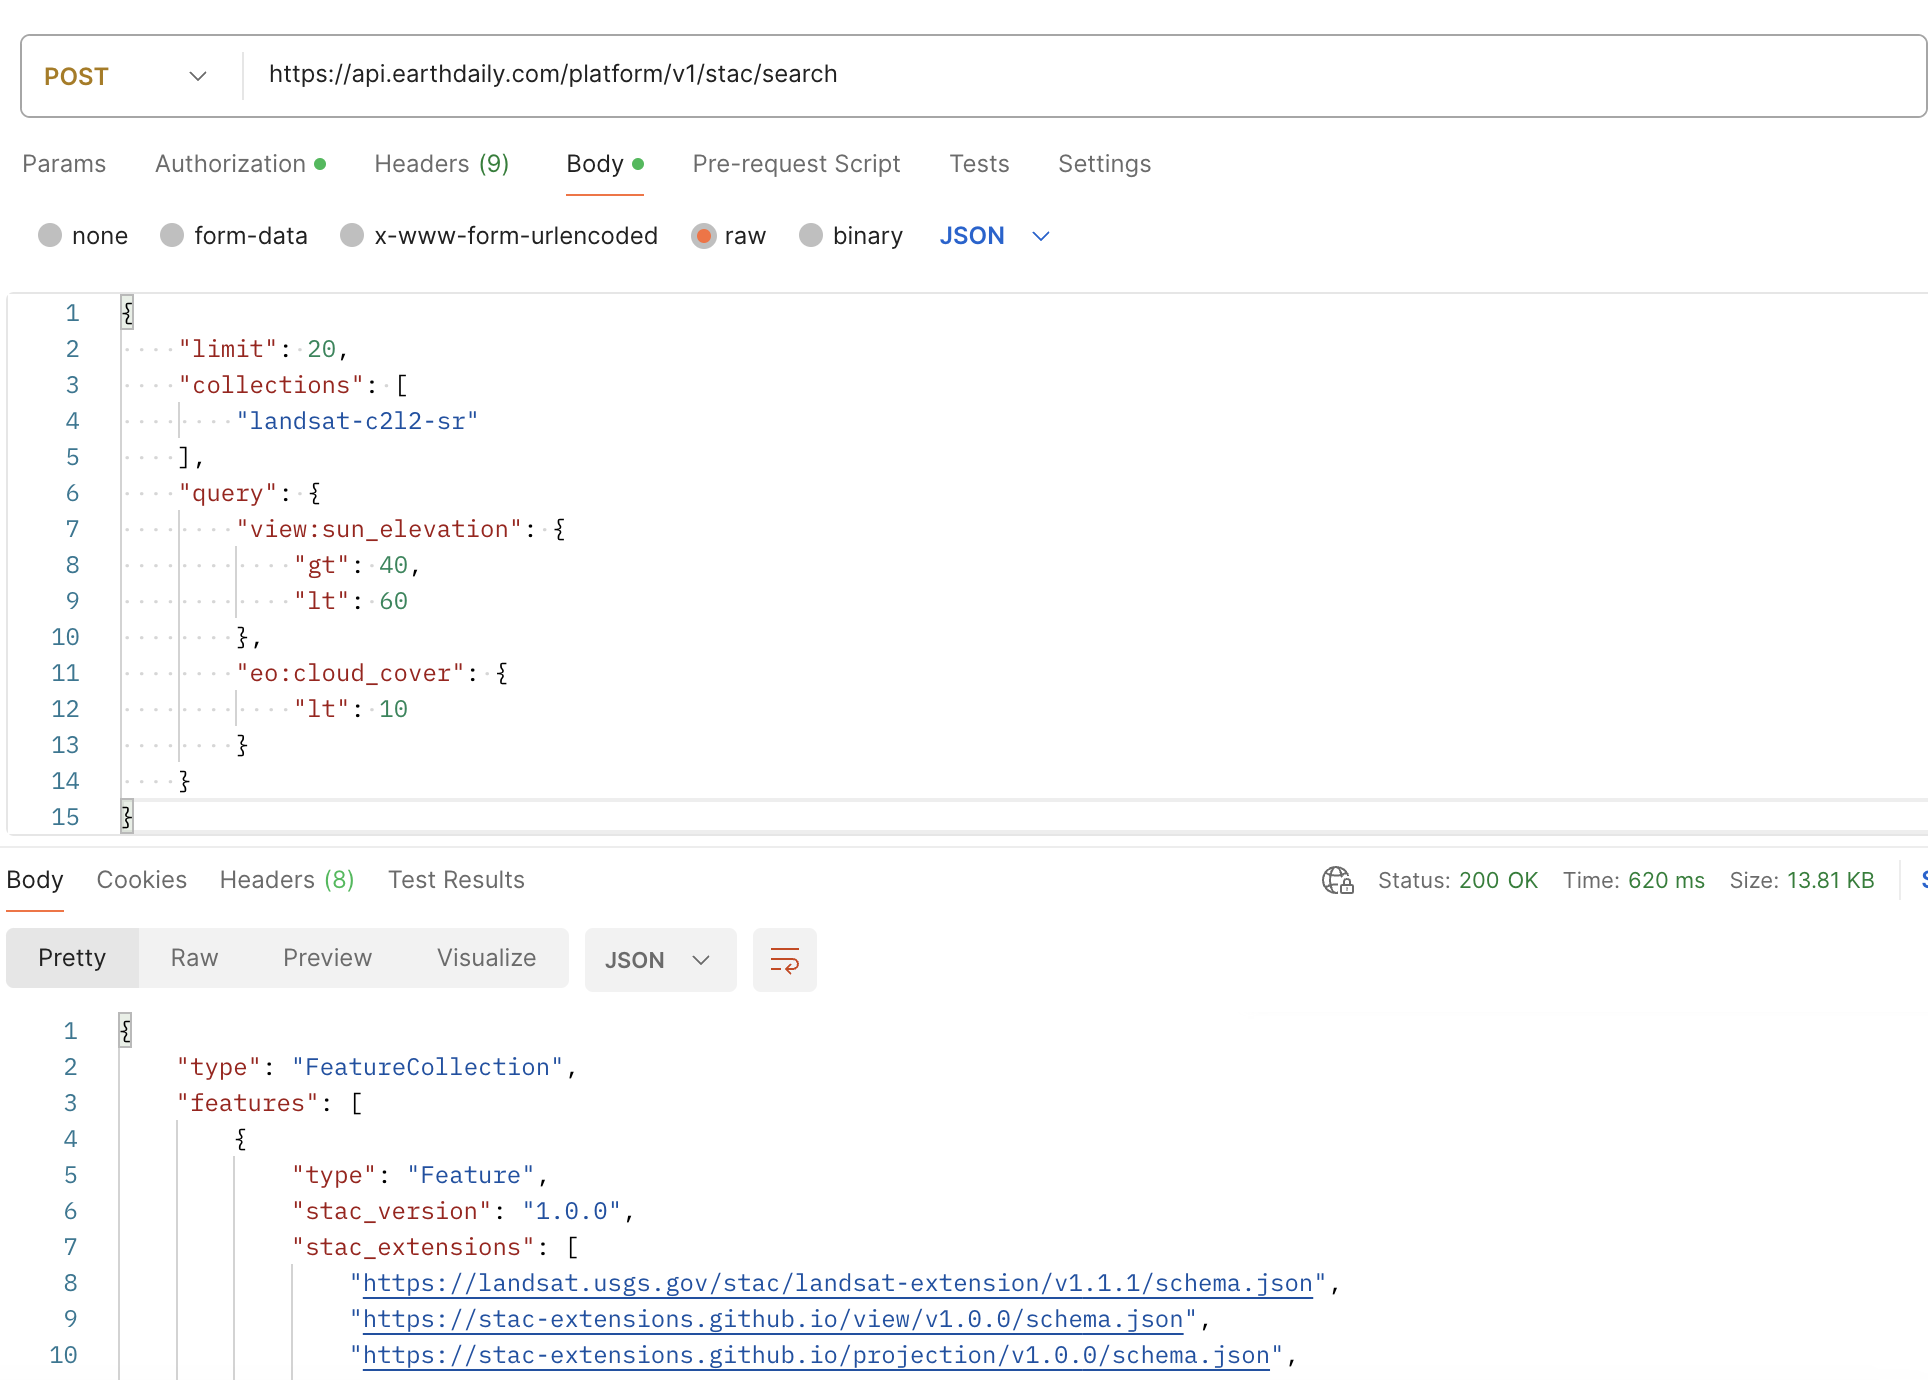Open the landsat-extension schema.json link

click(x=837, y=1283)
